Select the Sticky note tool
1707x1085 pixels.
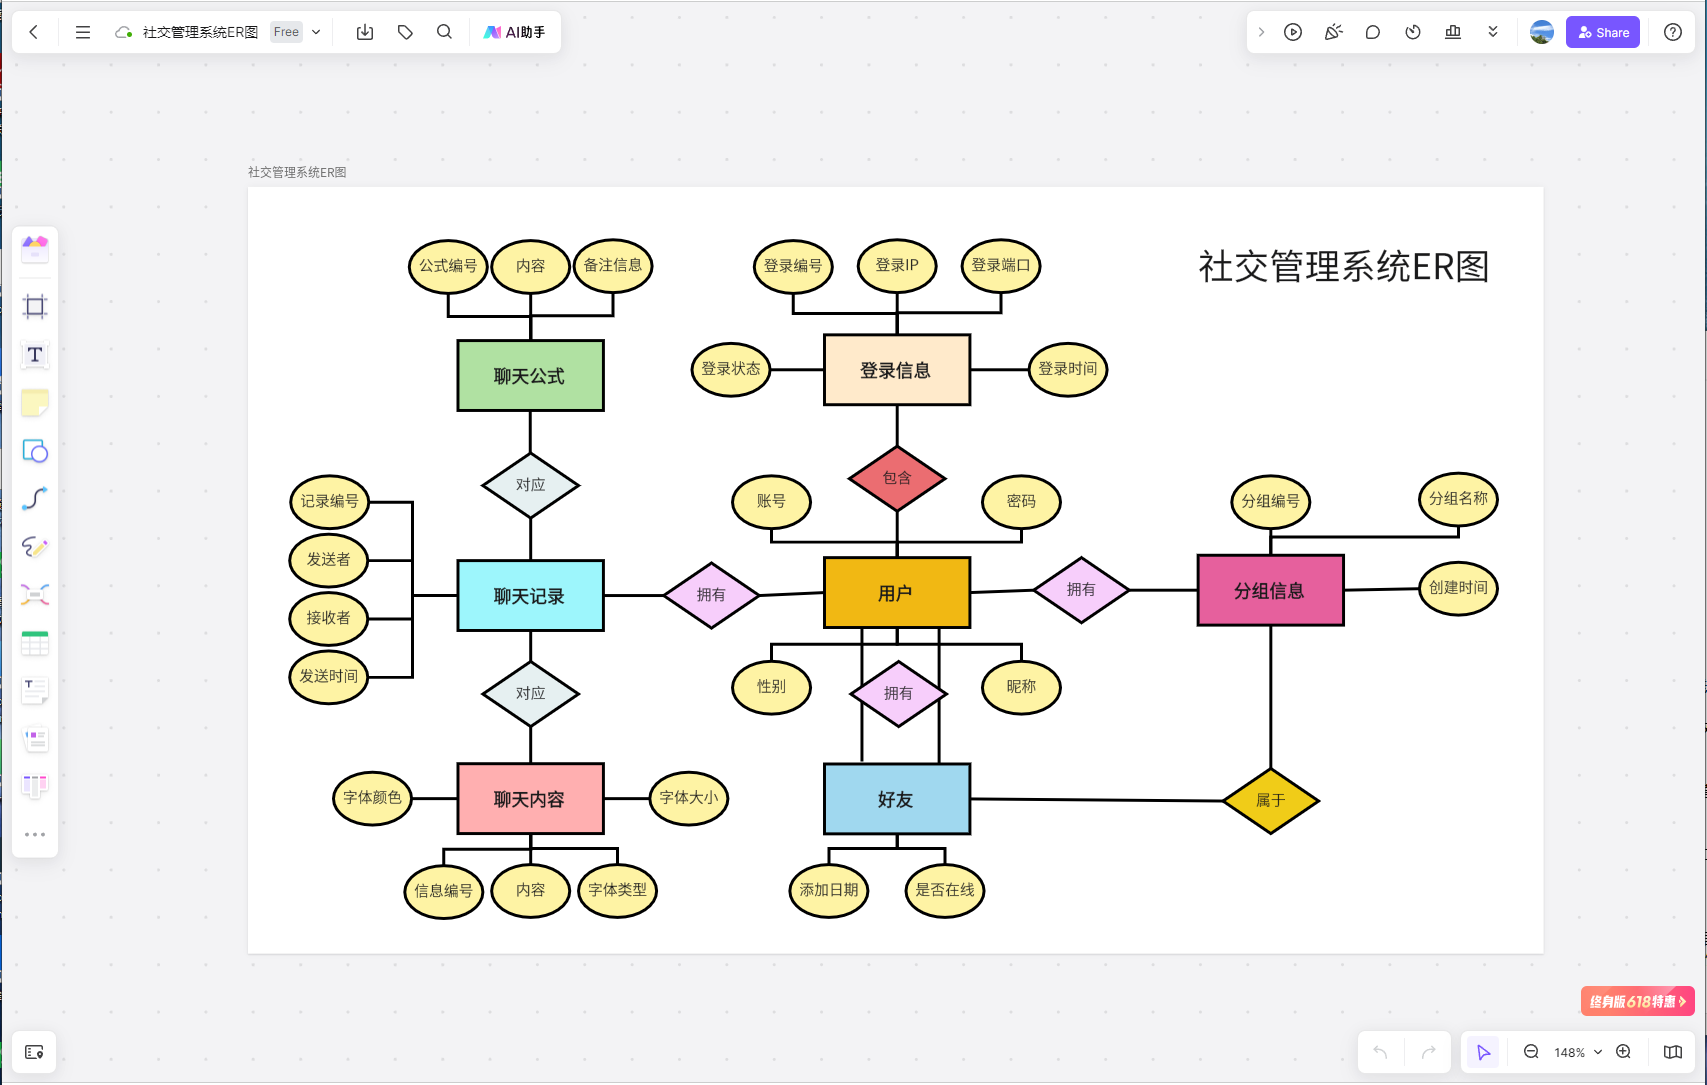coord(35,403)
